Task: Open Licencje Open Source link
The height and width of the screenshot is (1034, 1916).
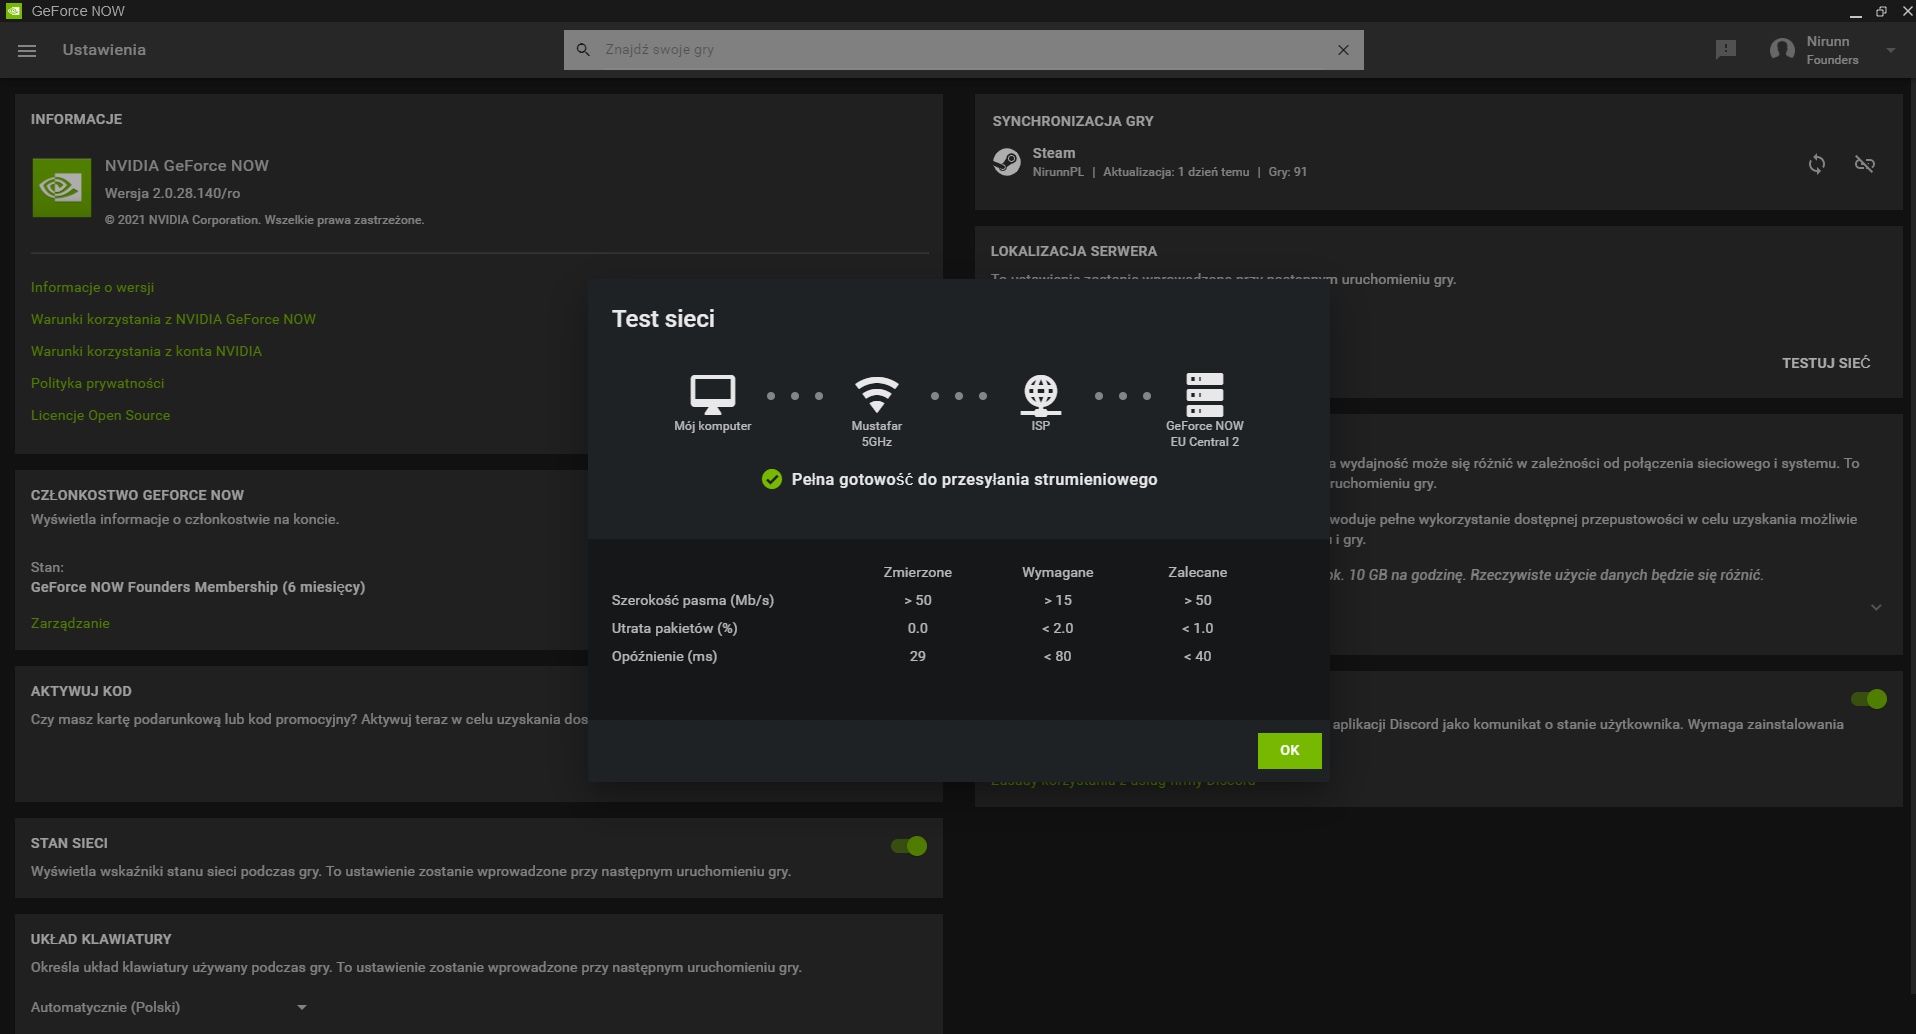Action: point(100,415)
